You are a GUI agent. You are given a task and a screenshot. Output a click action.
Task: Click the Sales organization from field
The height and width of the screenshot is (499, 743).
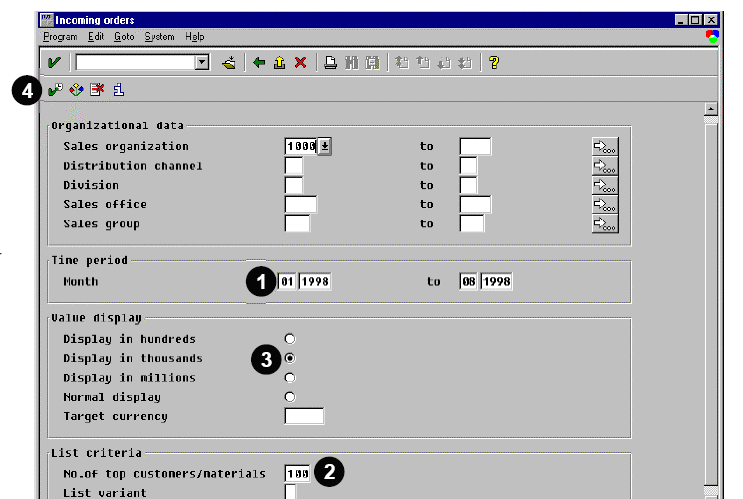[x=300, y=146]
